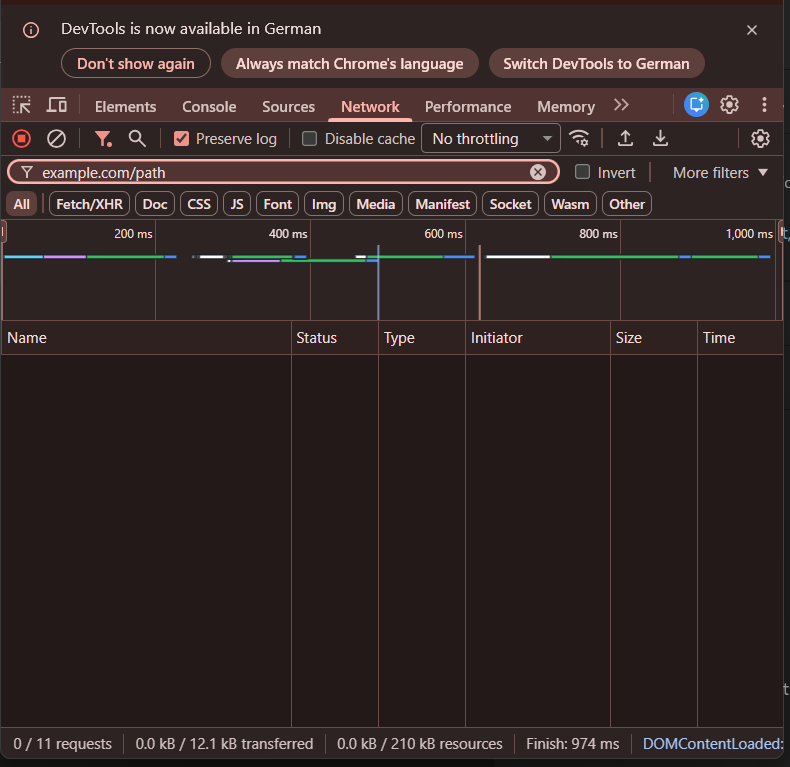790x767 pixels.
Task: Dismiss the German language notification
Action: pyautogui.click(x=752, y=30)
